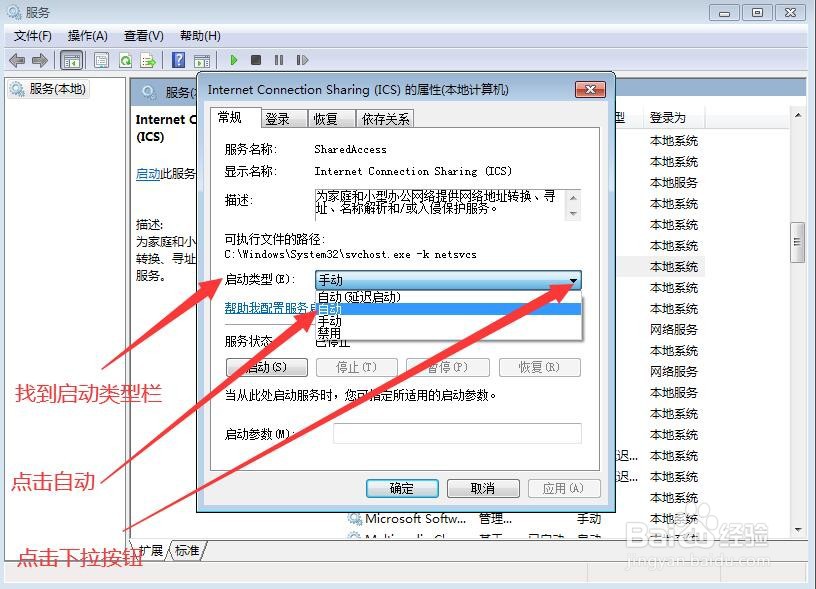
Task: Switch to the 依存关系 tab
Action: pyautogui.click(x=385, y=119)
